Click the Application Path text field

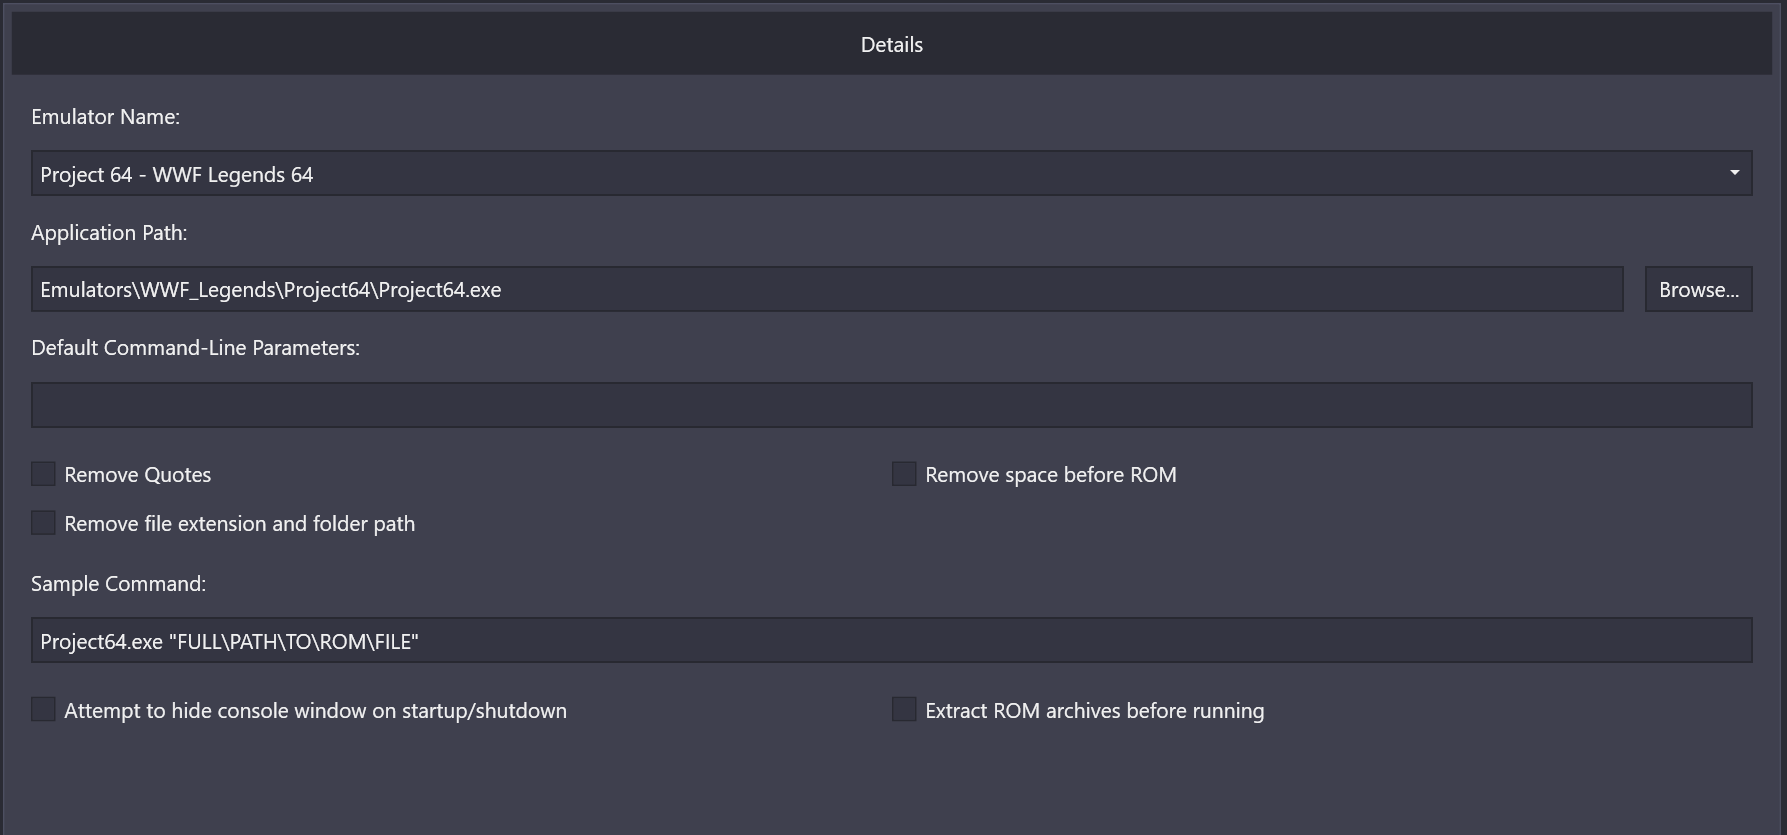[x=827, y=289]
